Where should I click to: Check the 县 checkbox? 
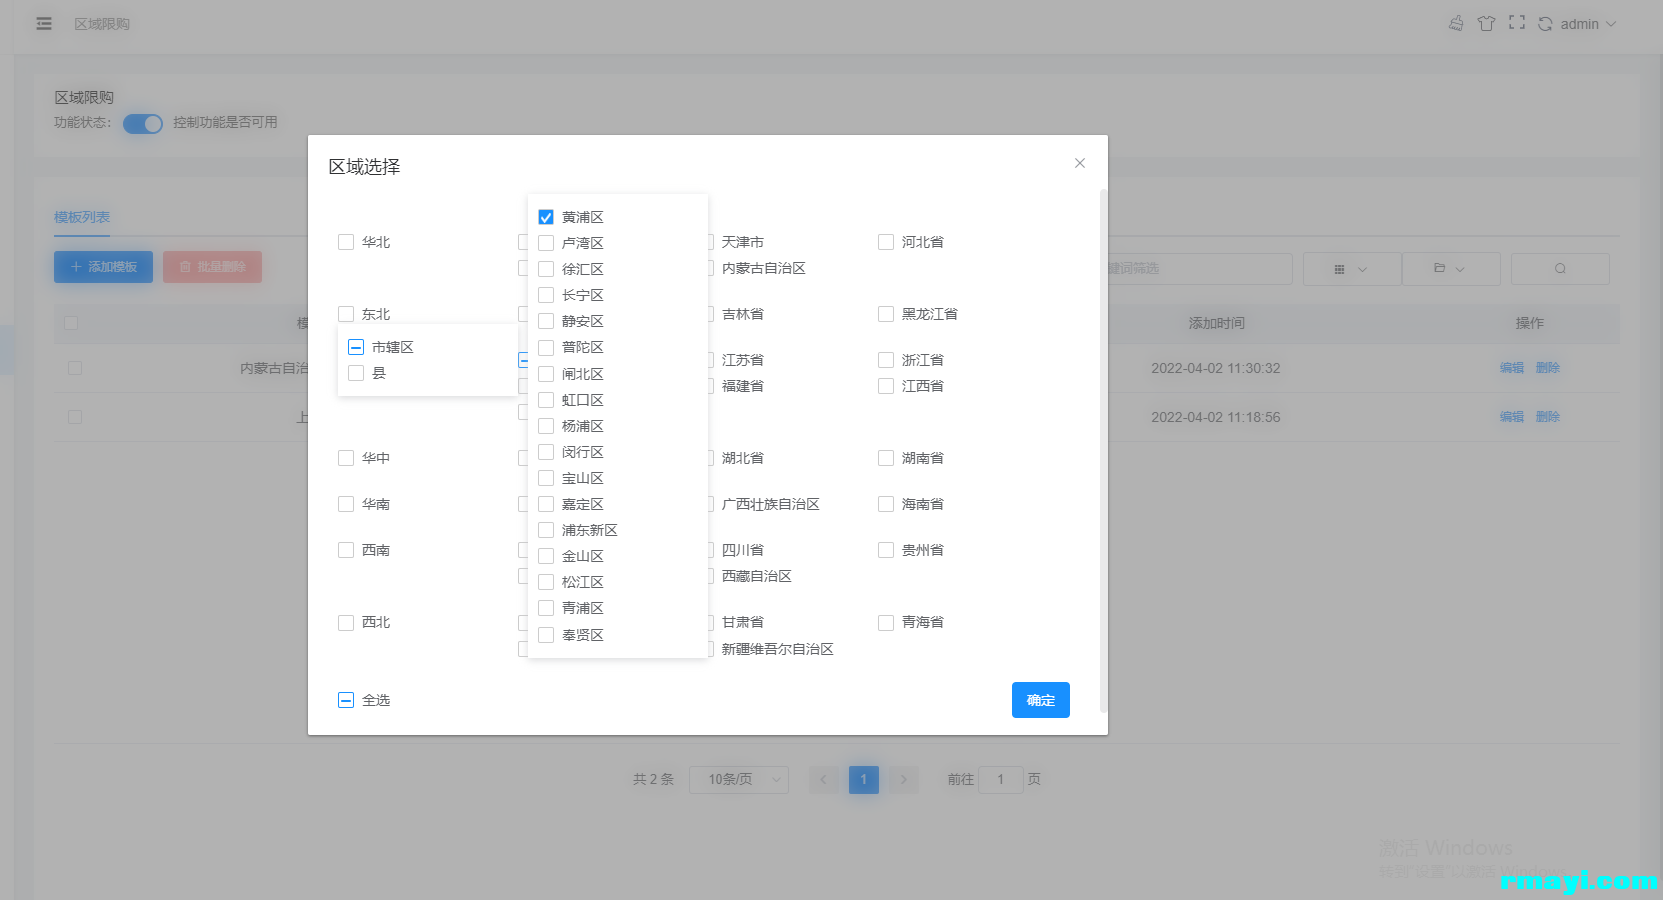[356, 373]
